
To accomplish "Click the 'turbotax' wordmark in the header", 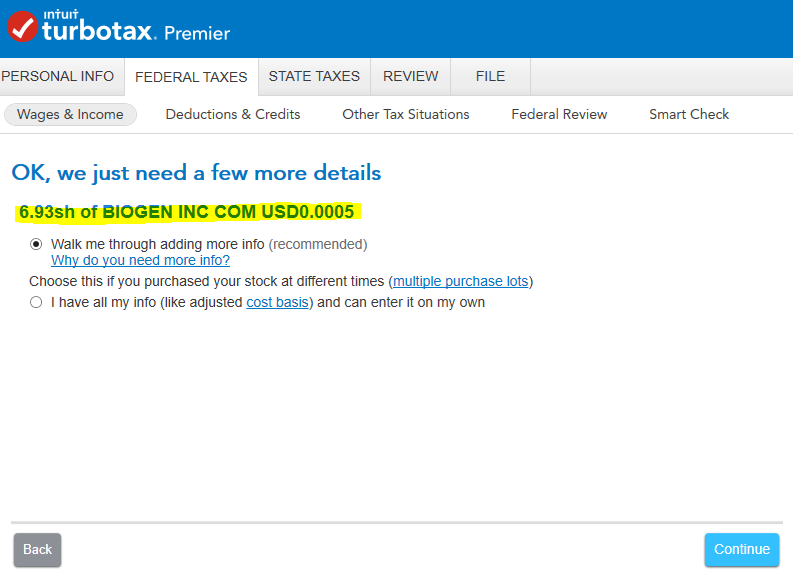I will pos(97,30).
